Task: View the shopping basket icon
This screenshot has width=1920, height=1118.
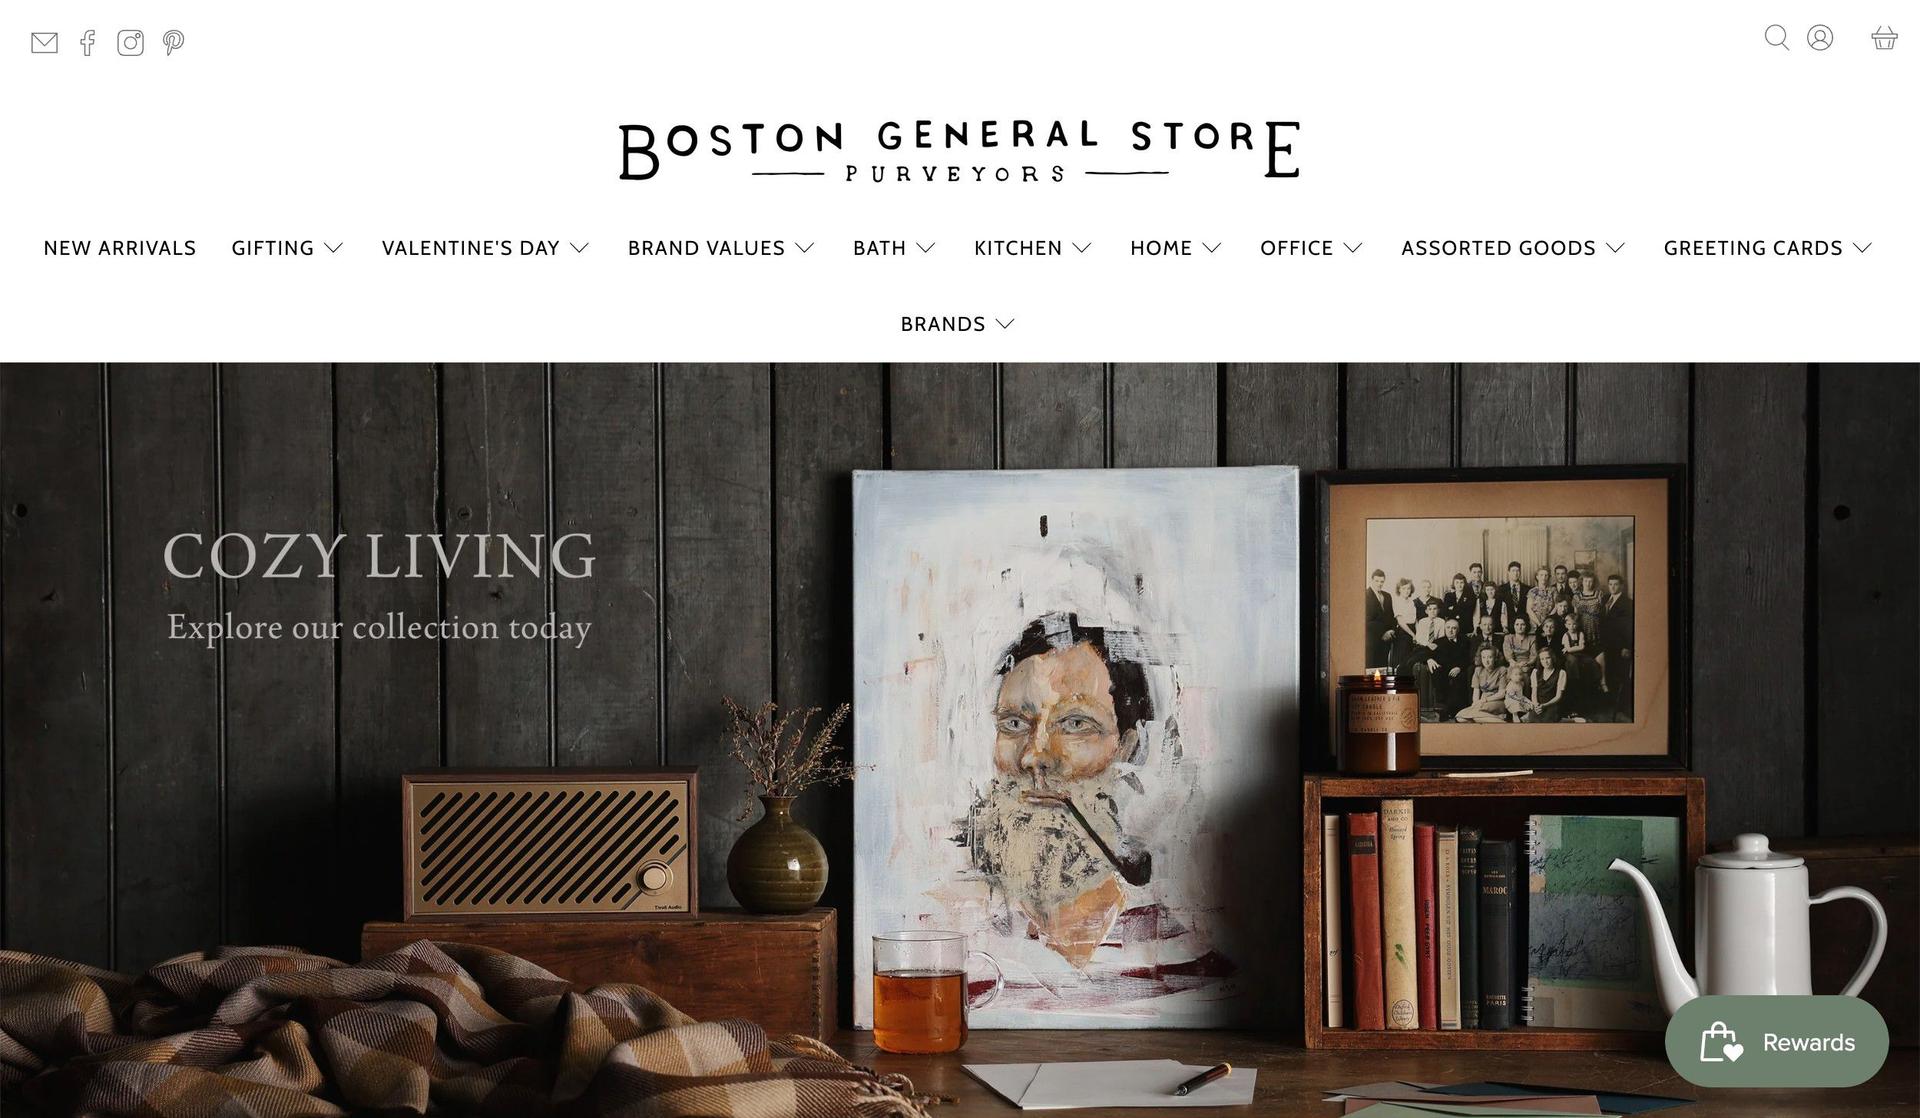Action: click(x=1884, y=38)
